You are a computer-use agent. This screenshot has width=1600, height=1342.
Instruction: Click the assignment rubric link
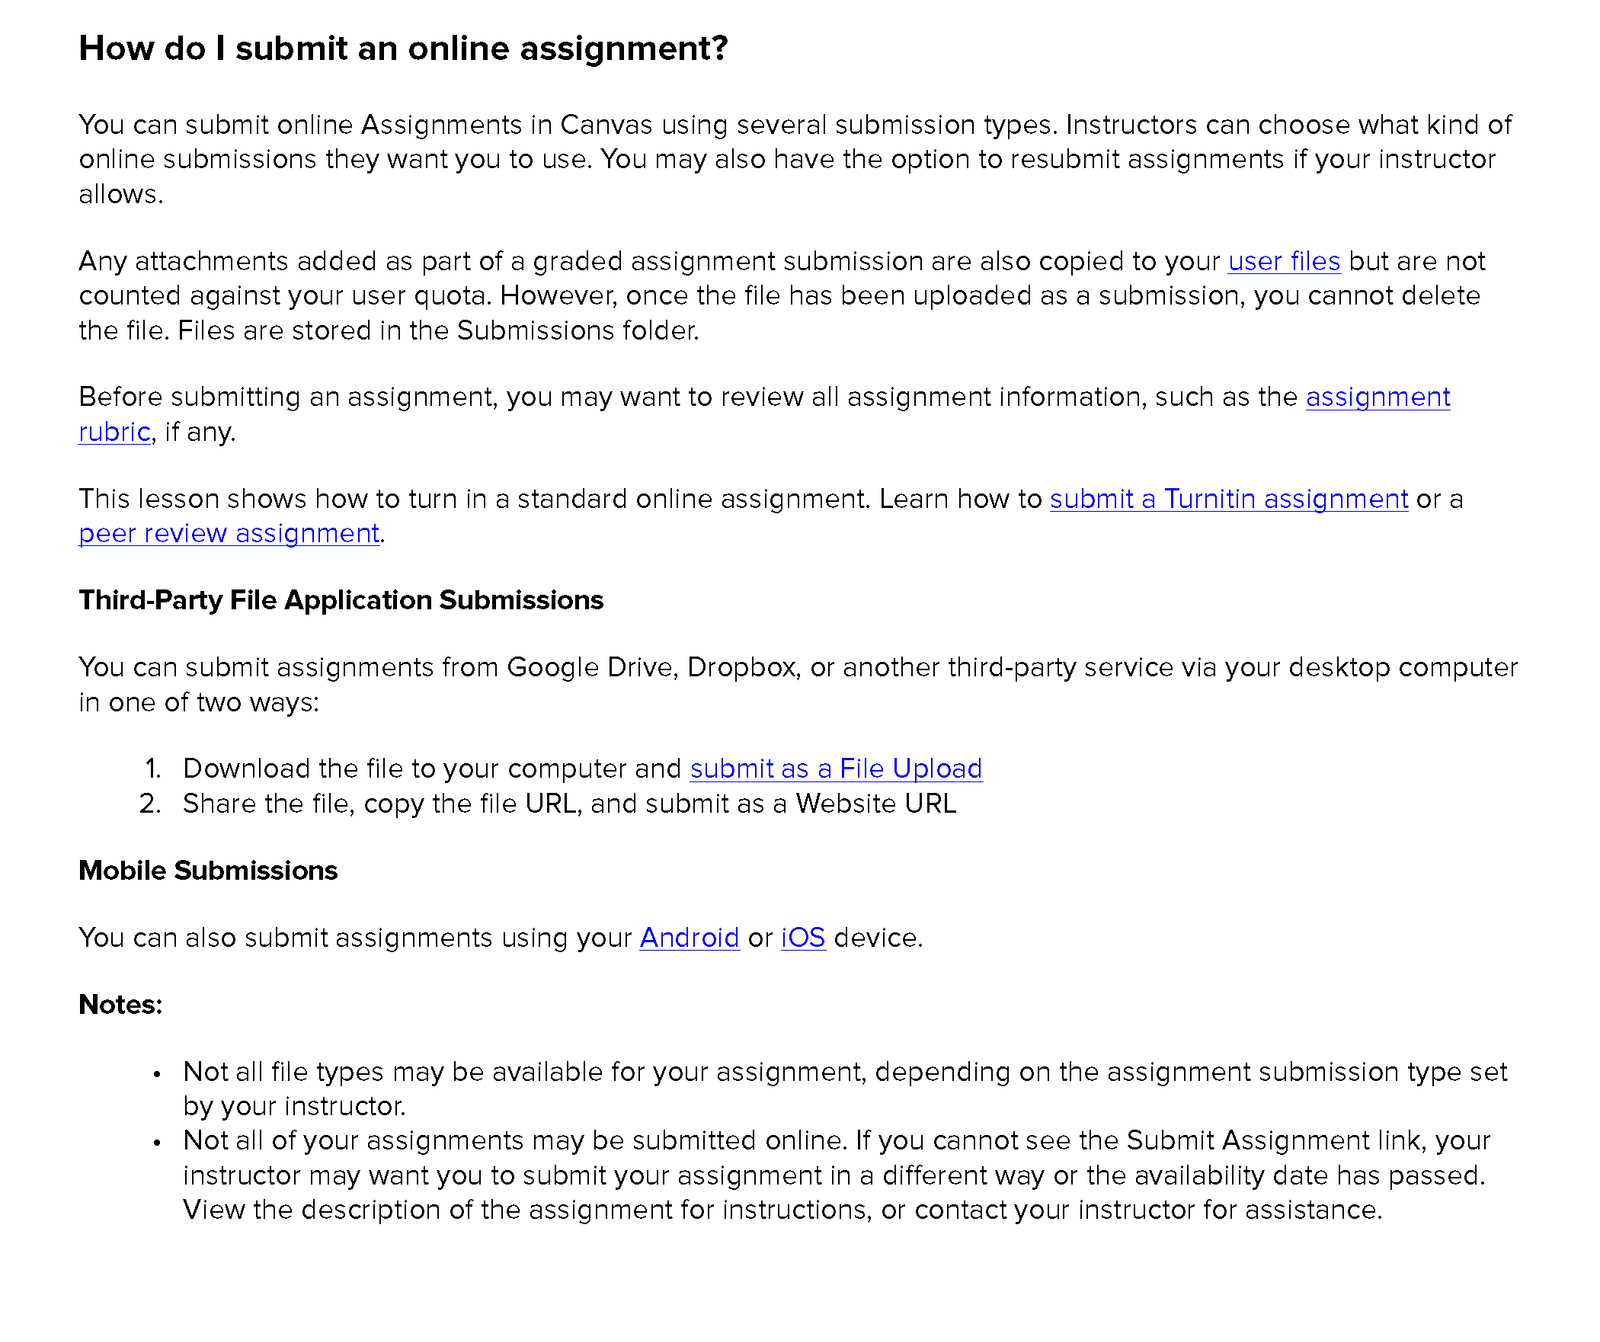1377,397
